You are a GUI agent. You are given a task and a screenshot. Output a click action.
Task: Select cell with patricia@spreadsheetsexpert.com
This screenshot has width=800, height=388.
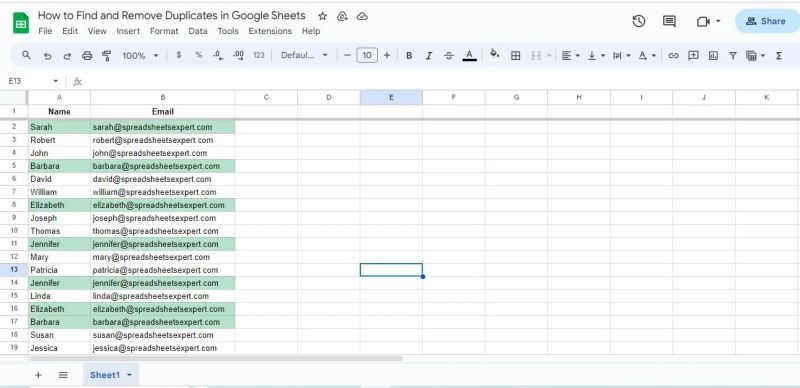point(163,270)
